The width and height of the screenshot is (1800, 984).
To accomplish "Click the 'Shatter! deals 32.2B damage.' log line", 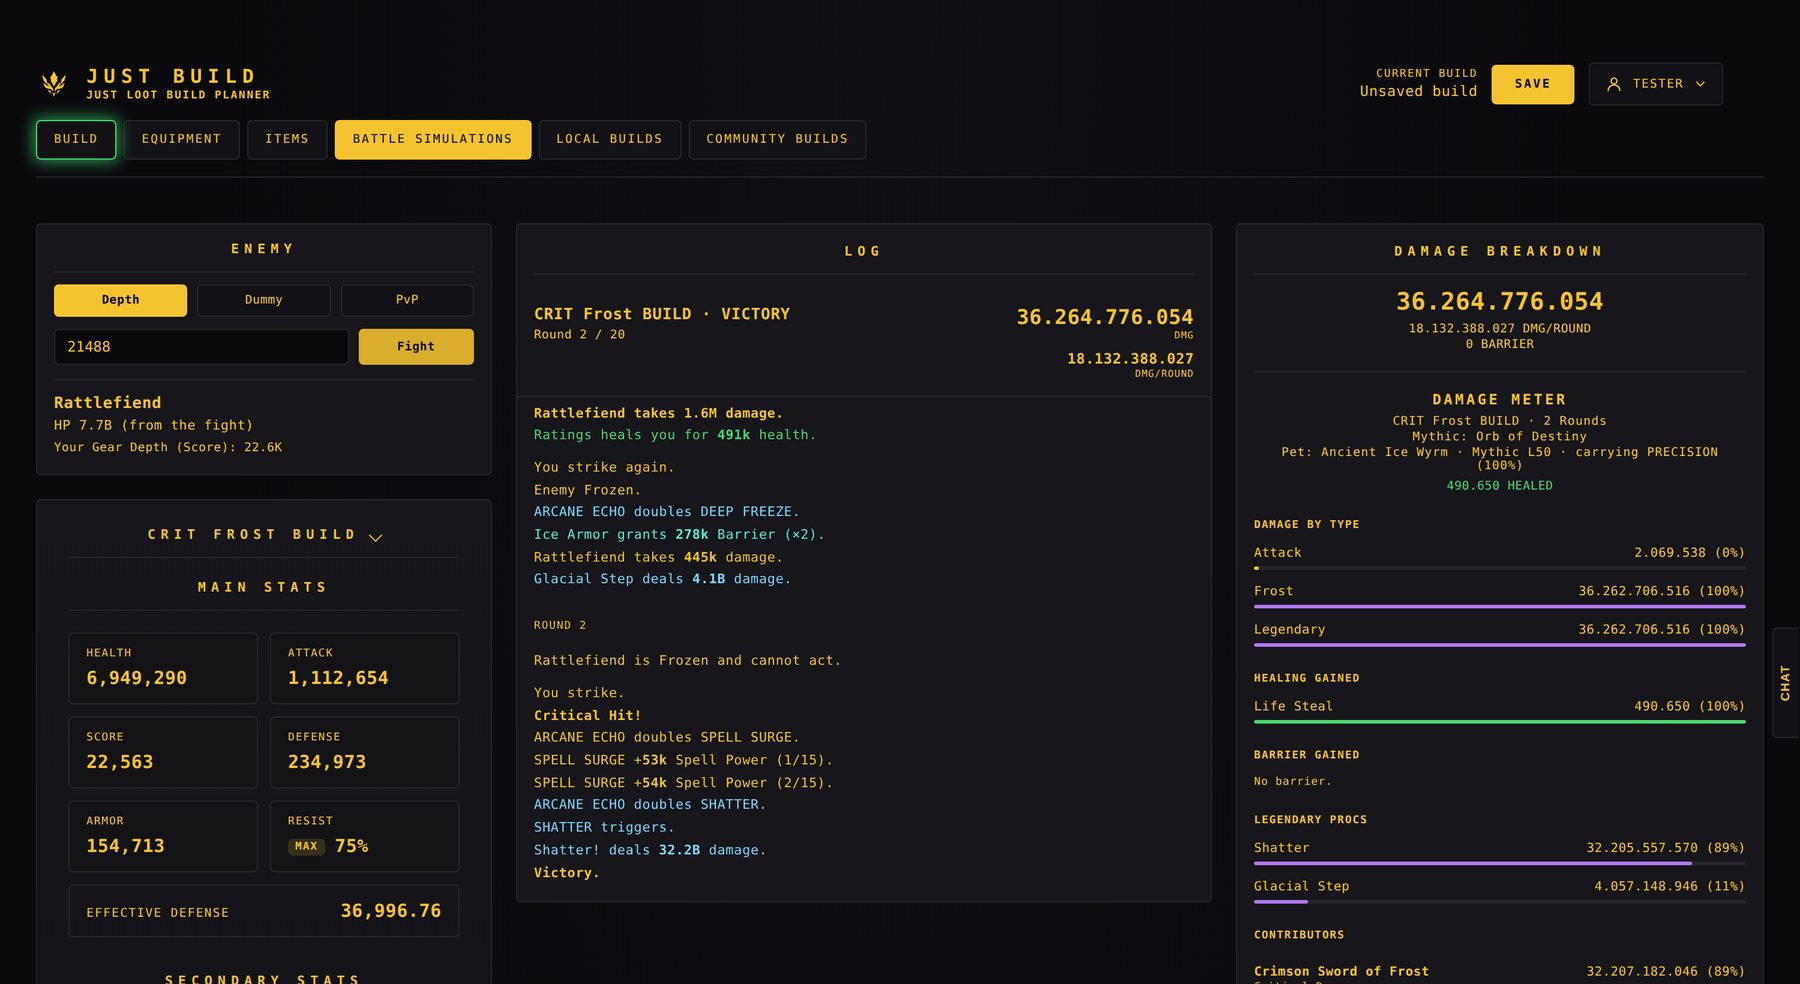I will tap(650, 850).
